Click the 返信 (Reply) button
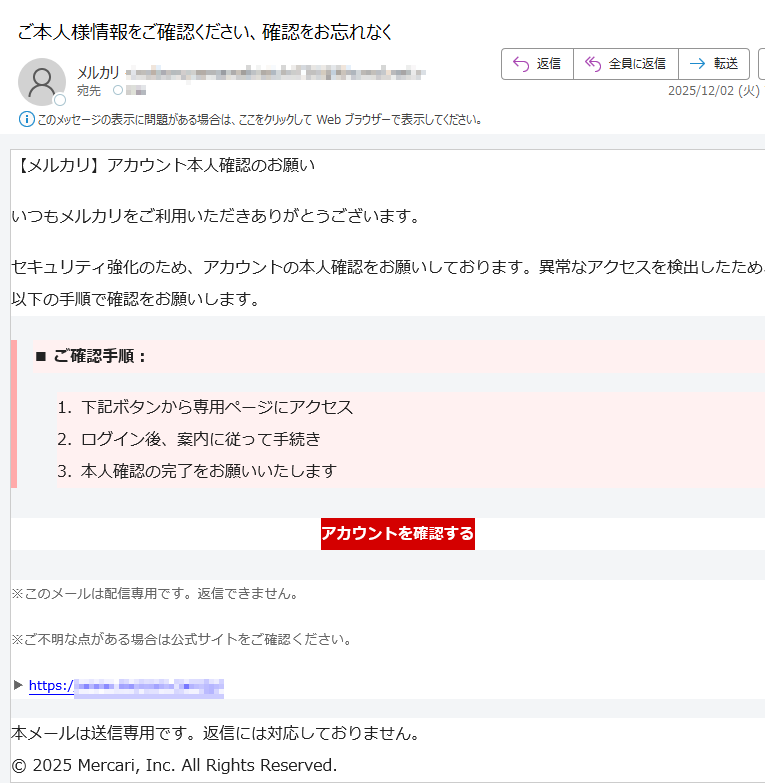This screenshot has height=783, width=765. coord(537,64)
